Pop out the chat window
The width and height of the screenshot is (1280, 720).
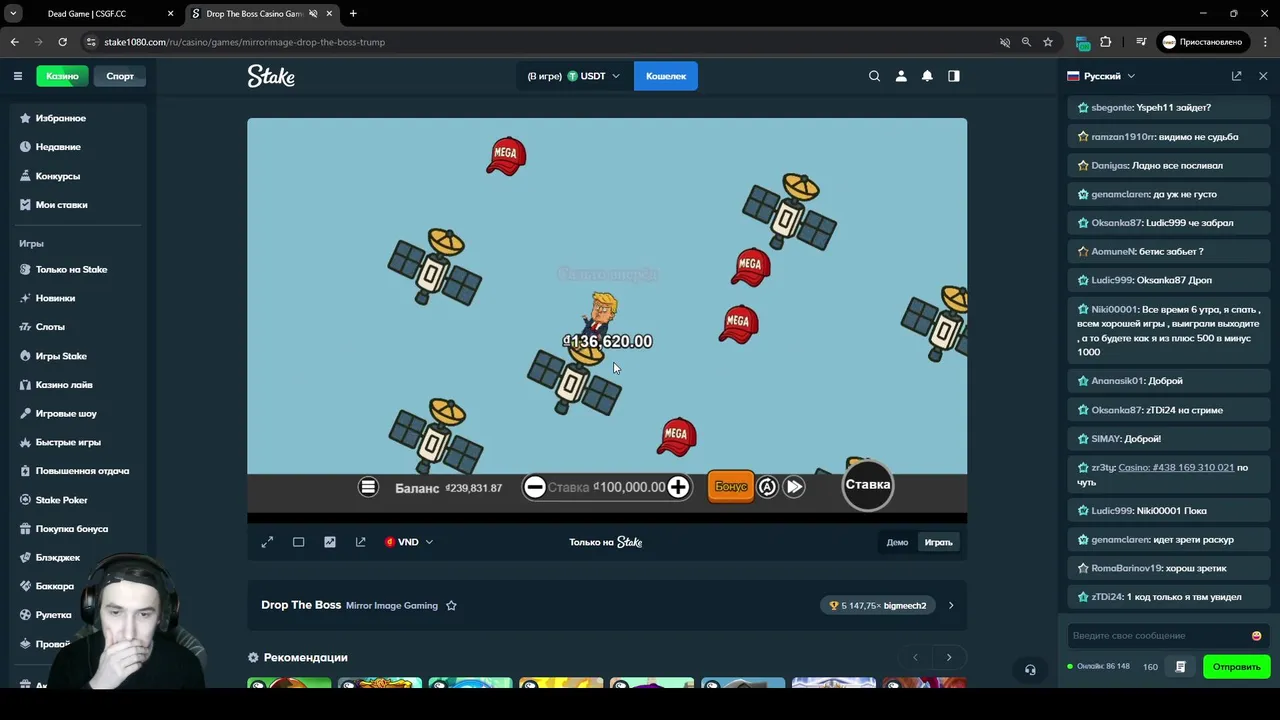[1236, 76]
